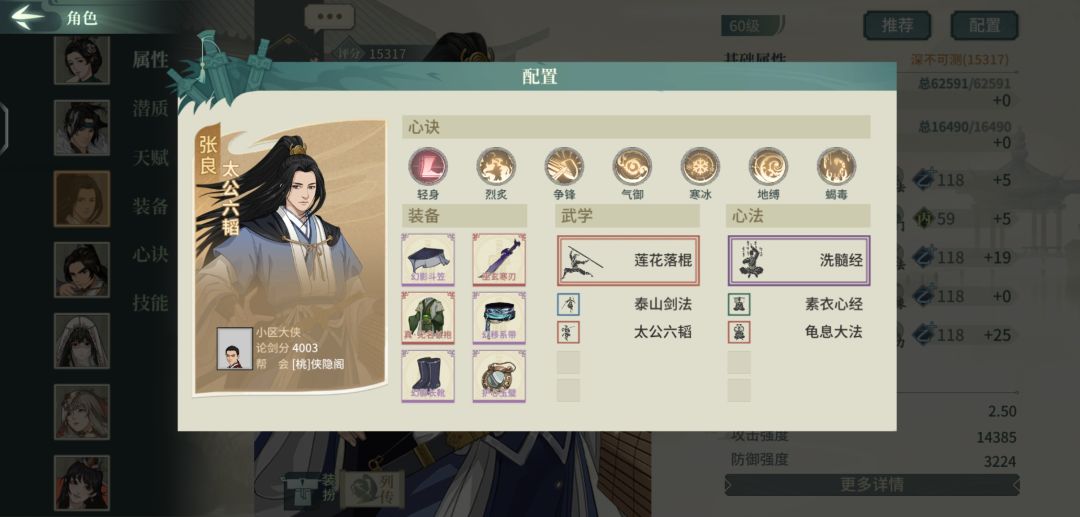This screenshot has width=1080, height=517.
Task: Choose the top female character portrait
Action: pyautogui.click(x=82, y=60)
